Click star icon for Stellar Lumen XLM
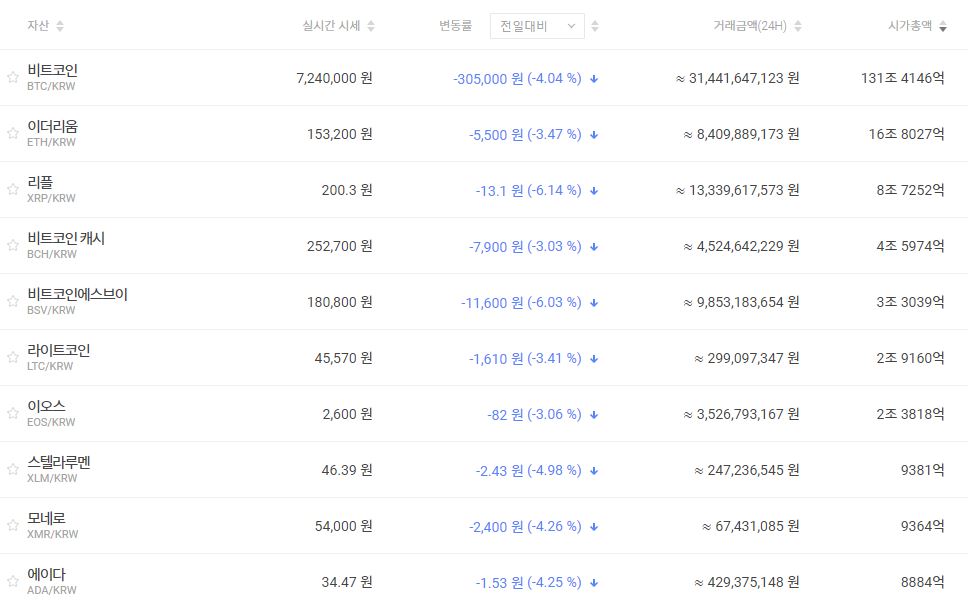The image size is (968, 606). (x=13, y=469)
